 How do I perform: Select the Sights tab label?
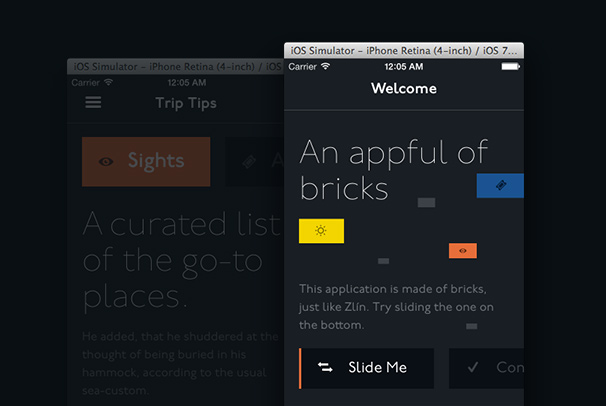155,162
